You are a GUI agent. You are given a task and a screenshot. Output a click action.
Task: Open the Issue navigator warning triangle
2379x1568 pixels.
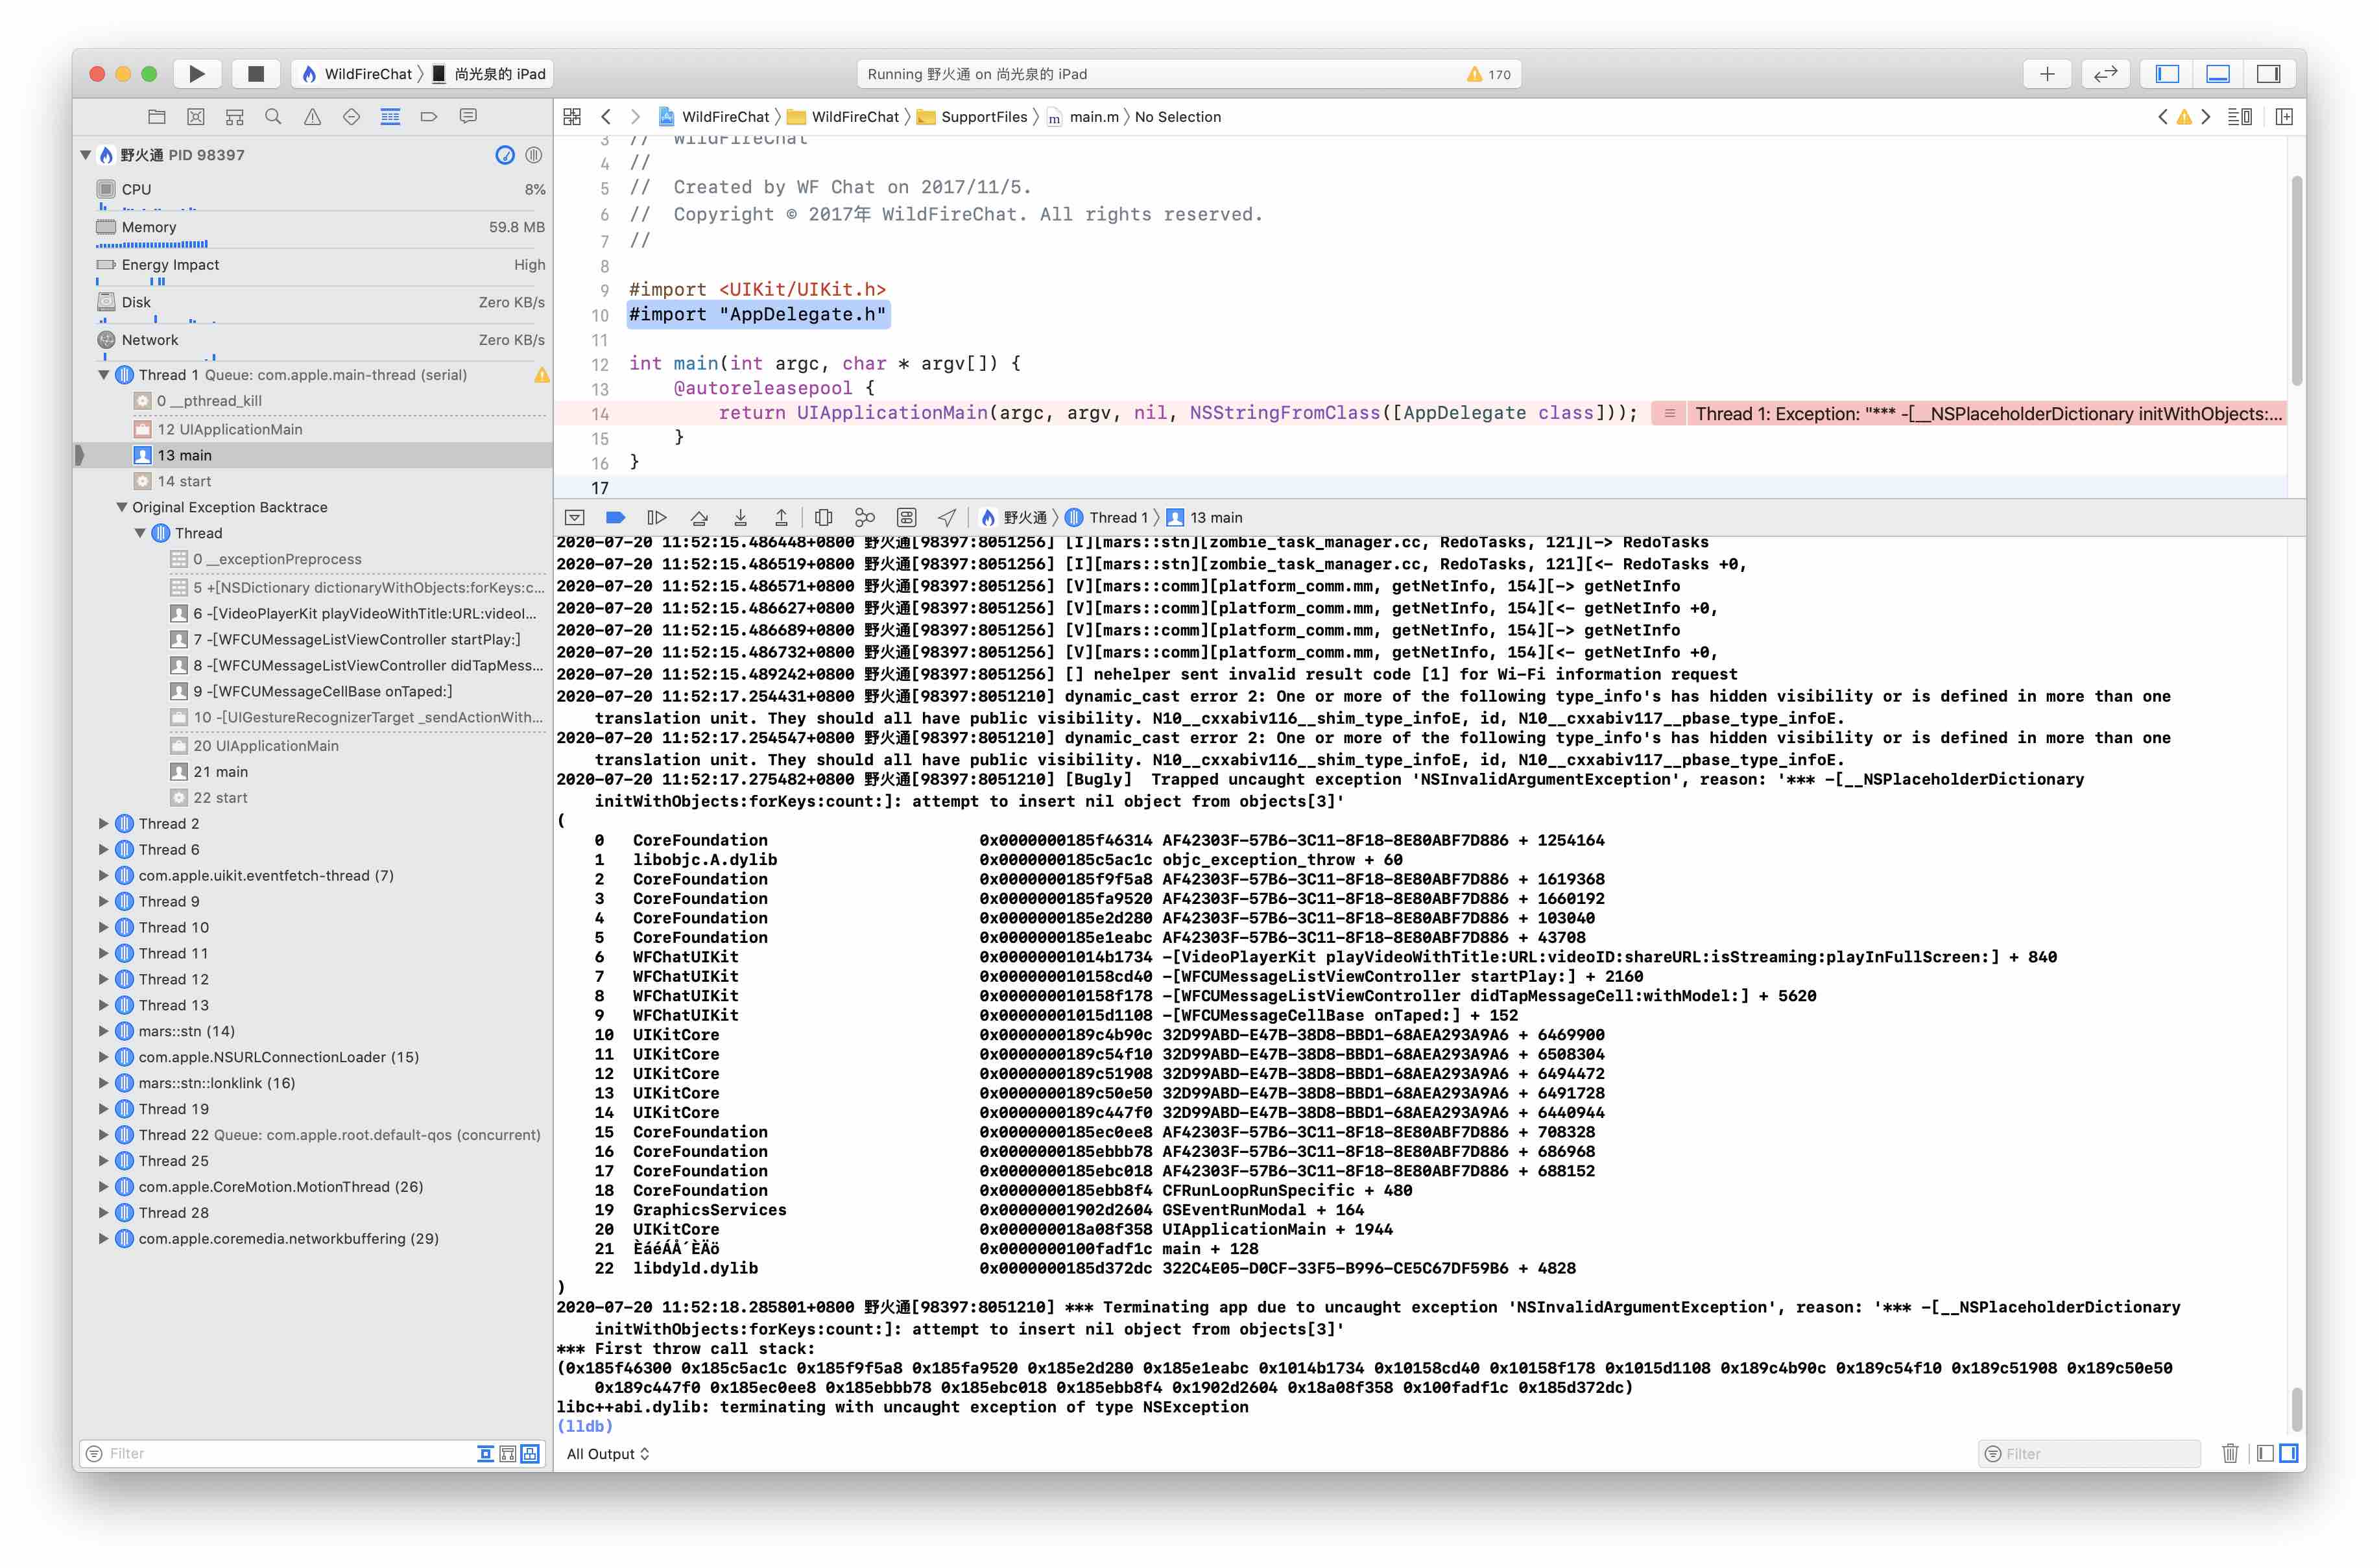click(312, 117)
